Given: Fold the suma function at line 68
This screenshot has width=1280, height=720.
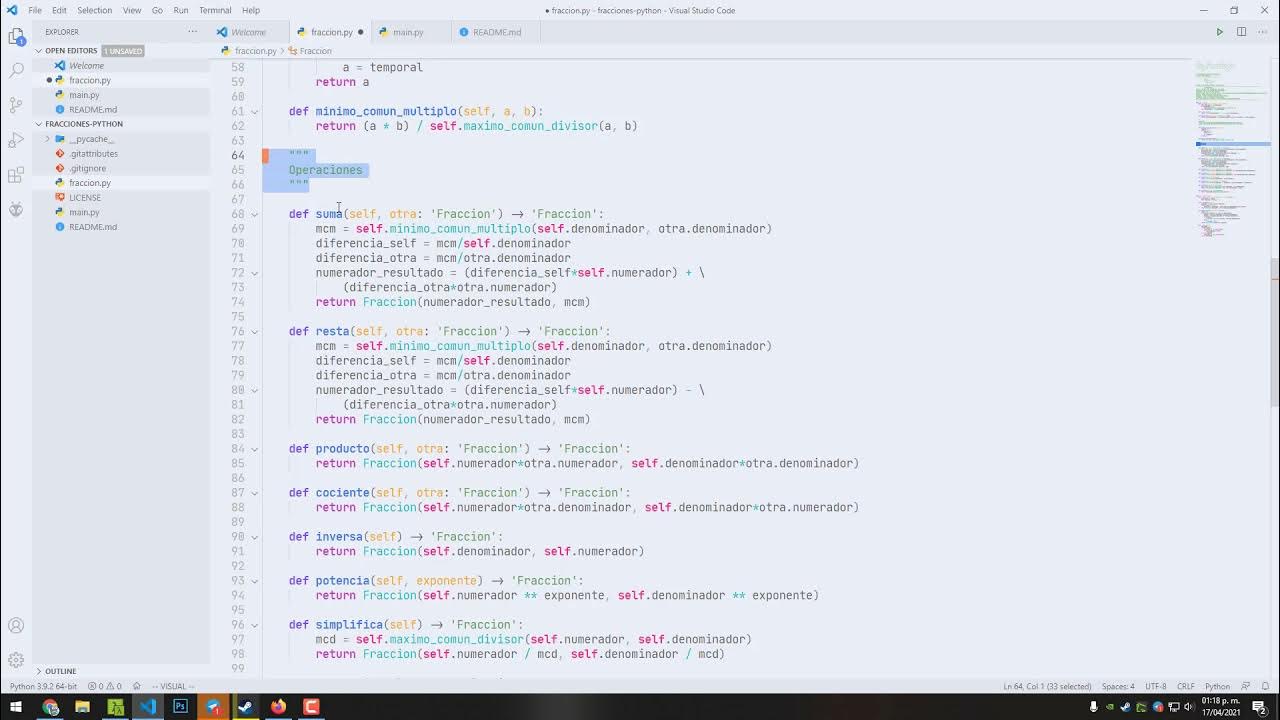Looking at the screenshot, I should click(x=254, y=214).
